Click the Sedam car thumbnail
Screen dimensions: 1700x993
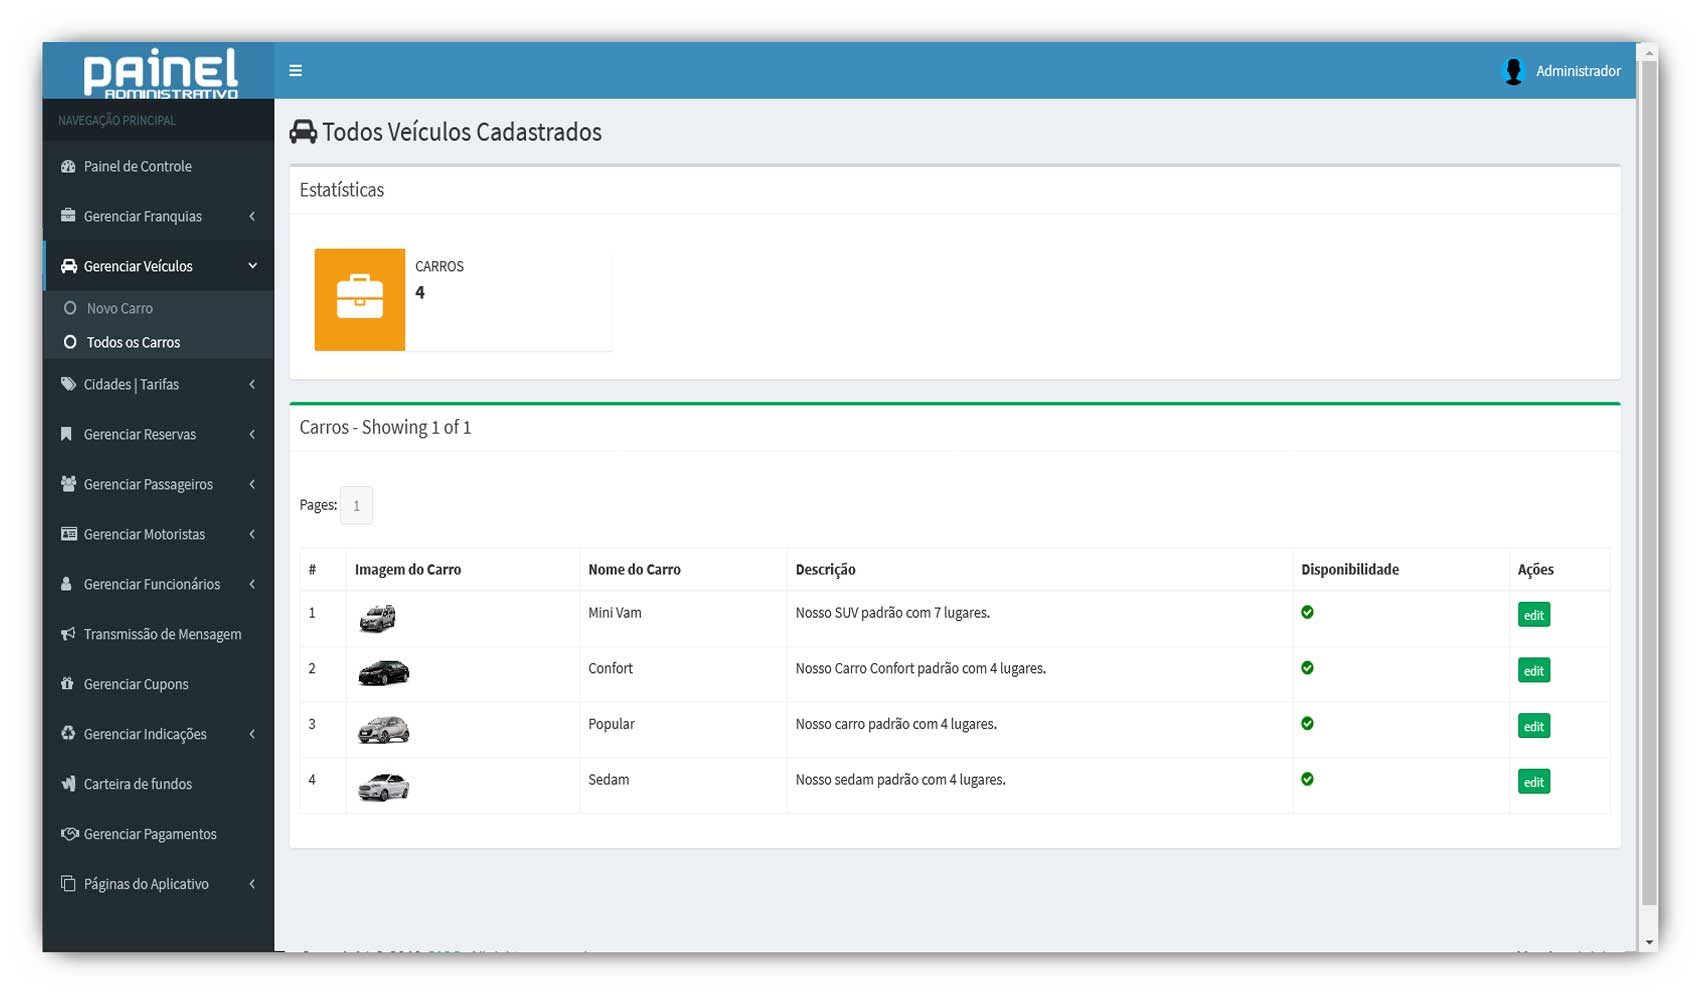(x=384, y=786)
